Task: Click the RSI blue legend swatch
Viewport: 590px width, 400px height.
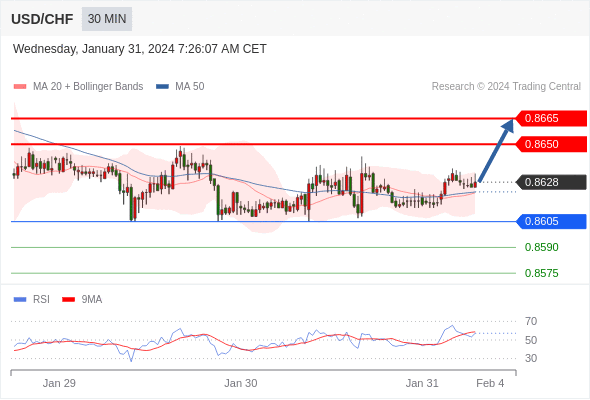Action: click(x=20, y=300)
